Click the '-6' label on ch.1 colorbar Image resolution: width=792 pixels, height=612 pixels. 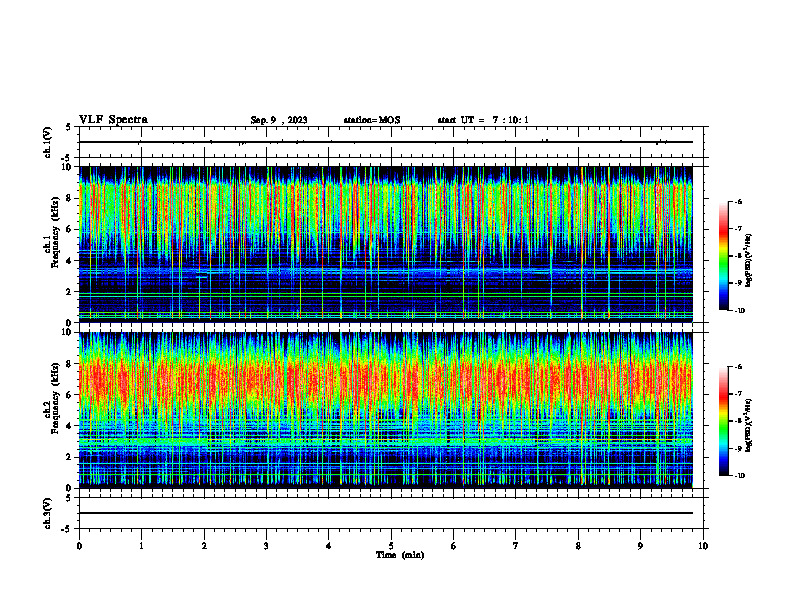coord(738,202)
